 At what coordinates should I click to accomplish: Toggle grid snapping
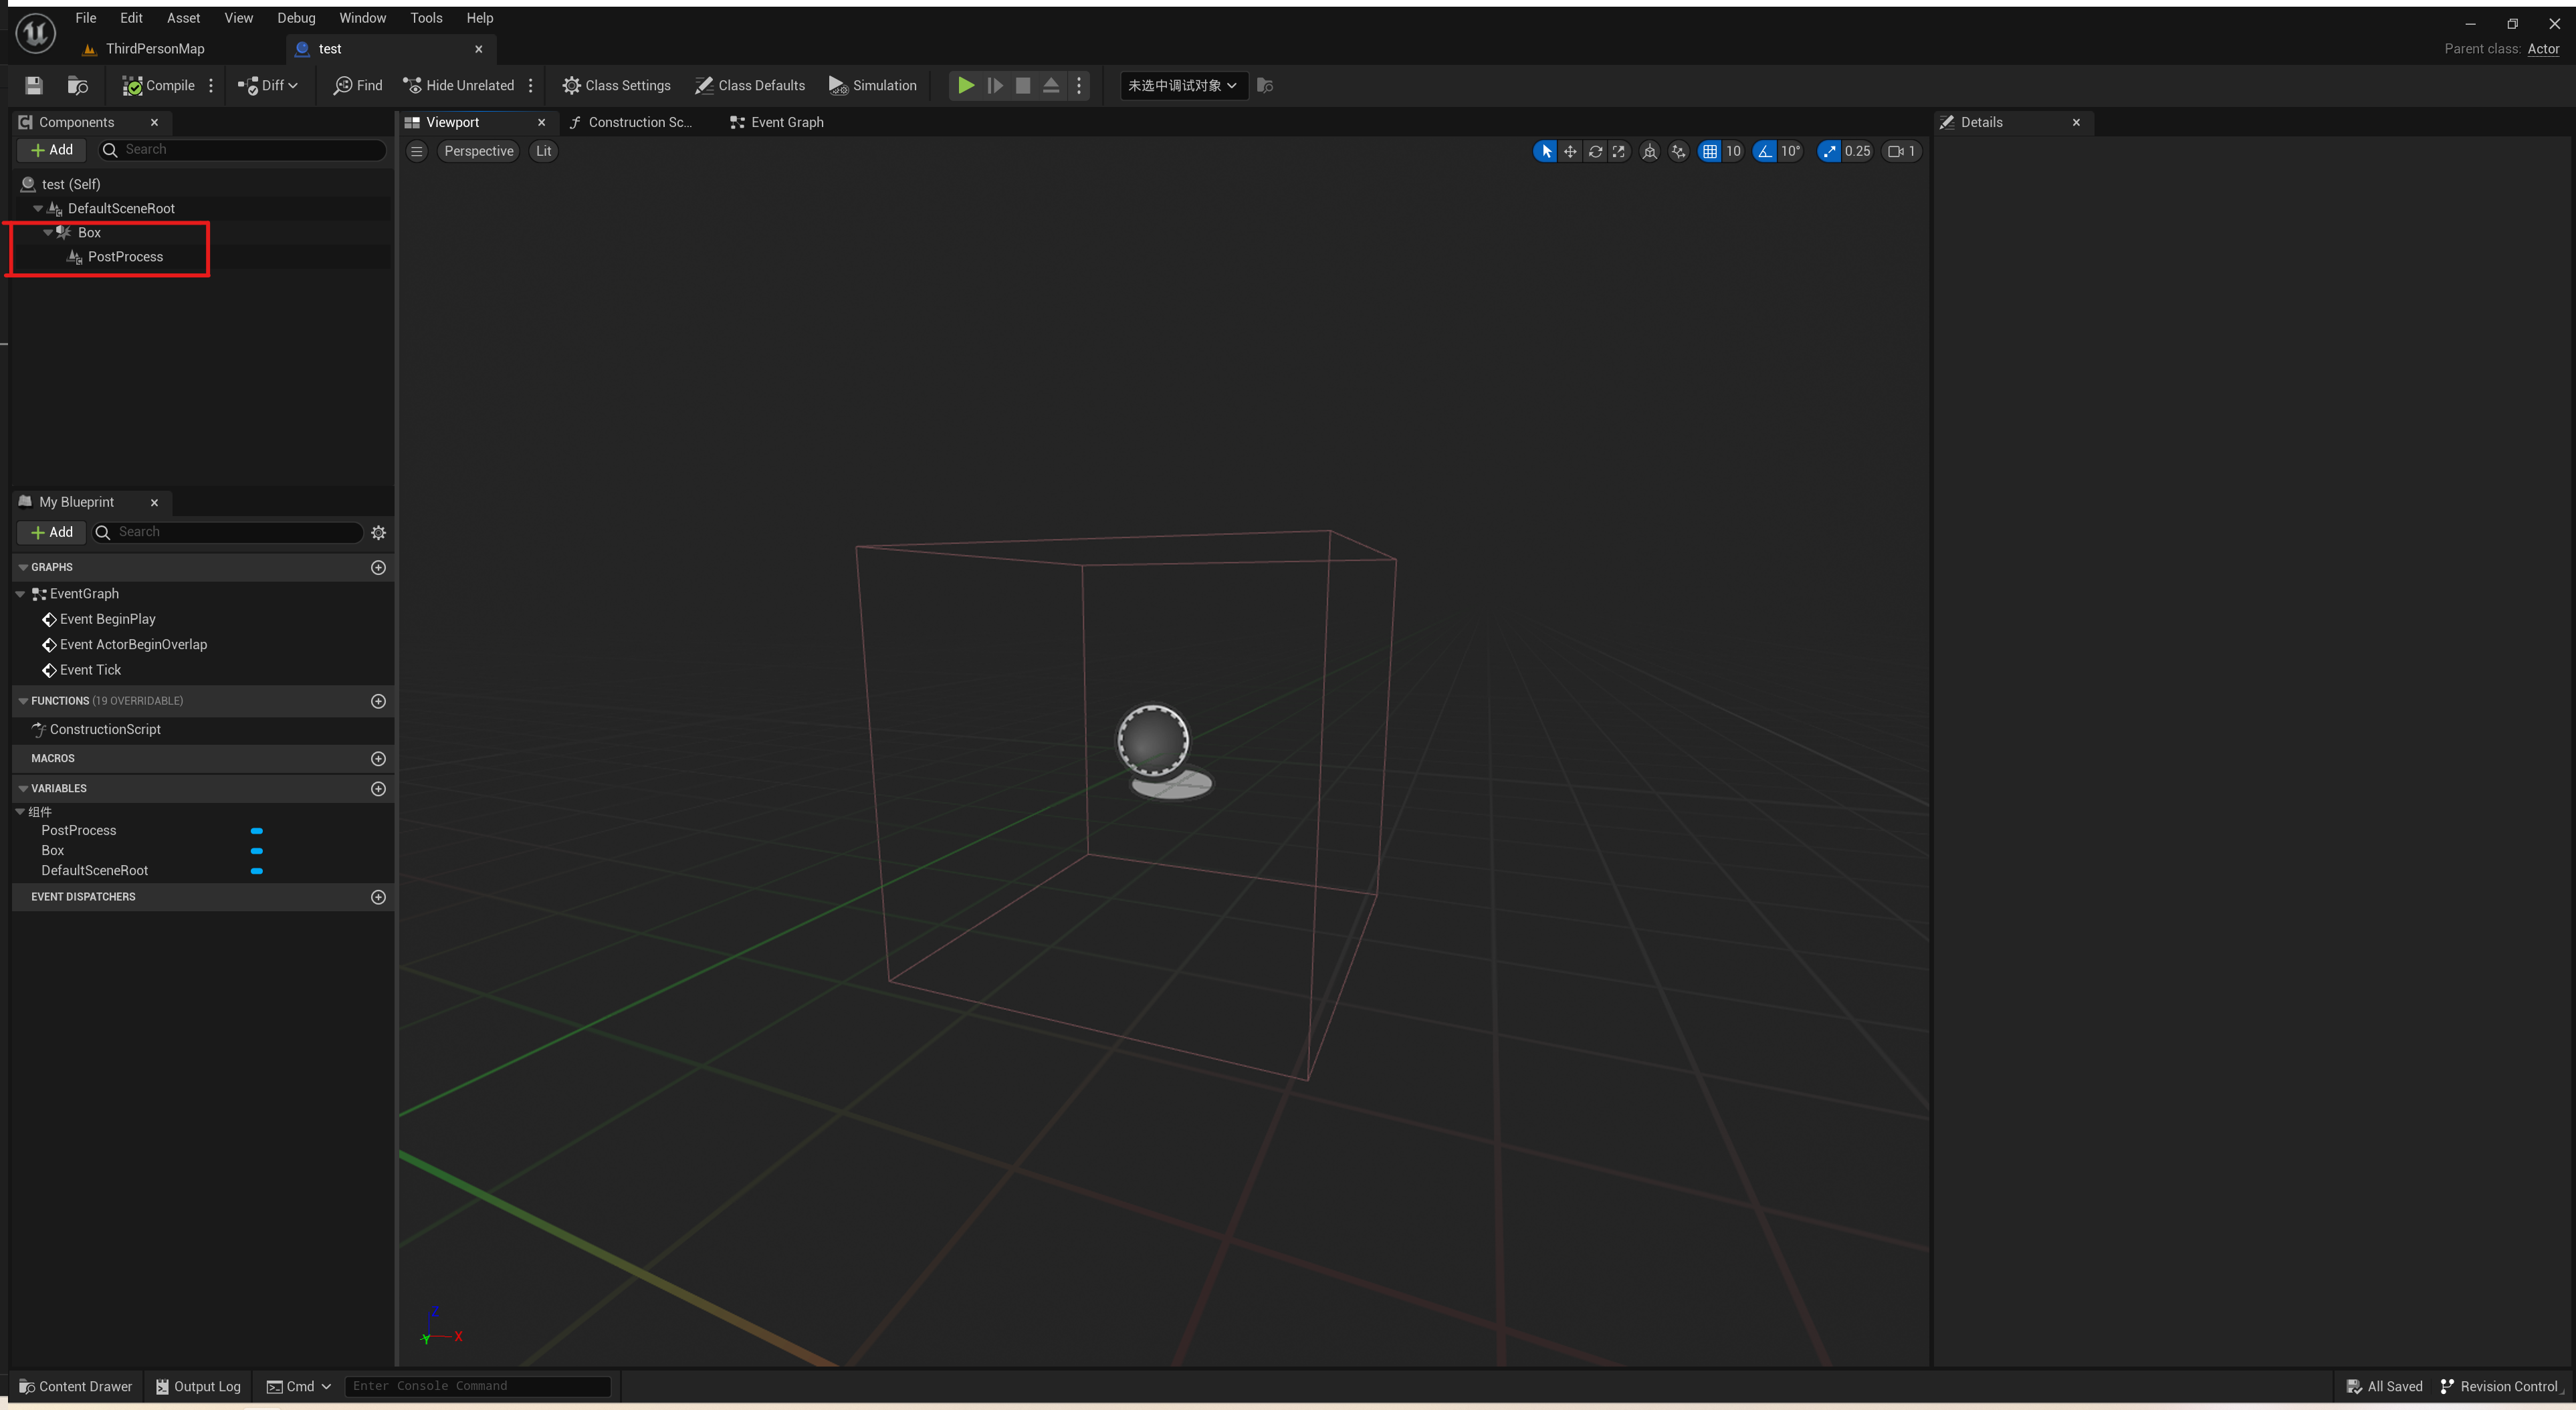coord(1710,152)
